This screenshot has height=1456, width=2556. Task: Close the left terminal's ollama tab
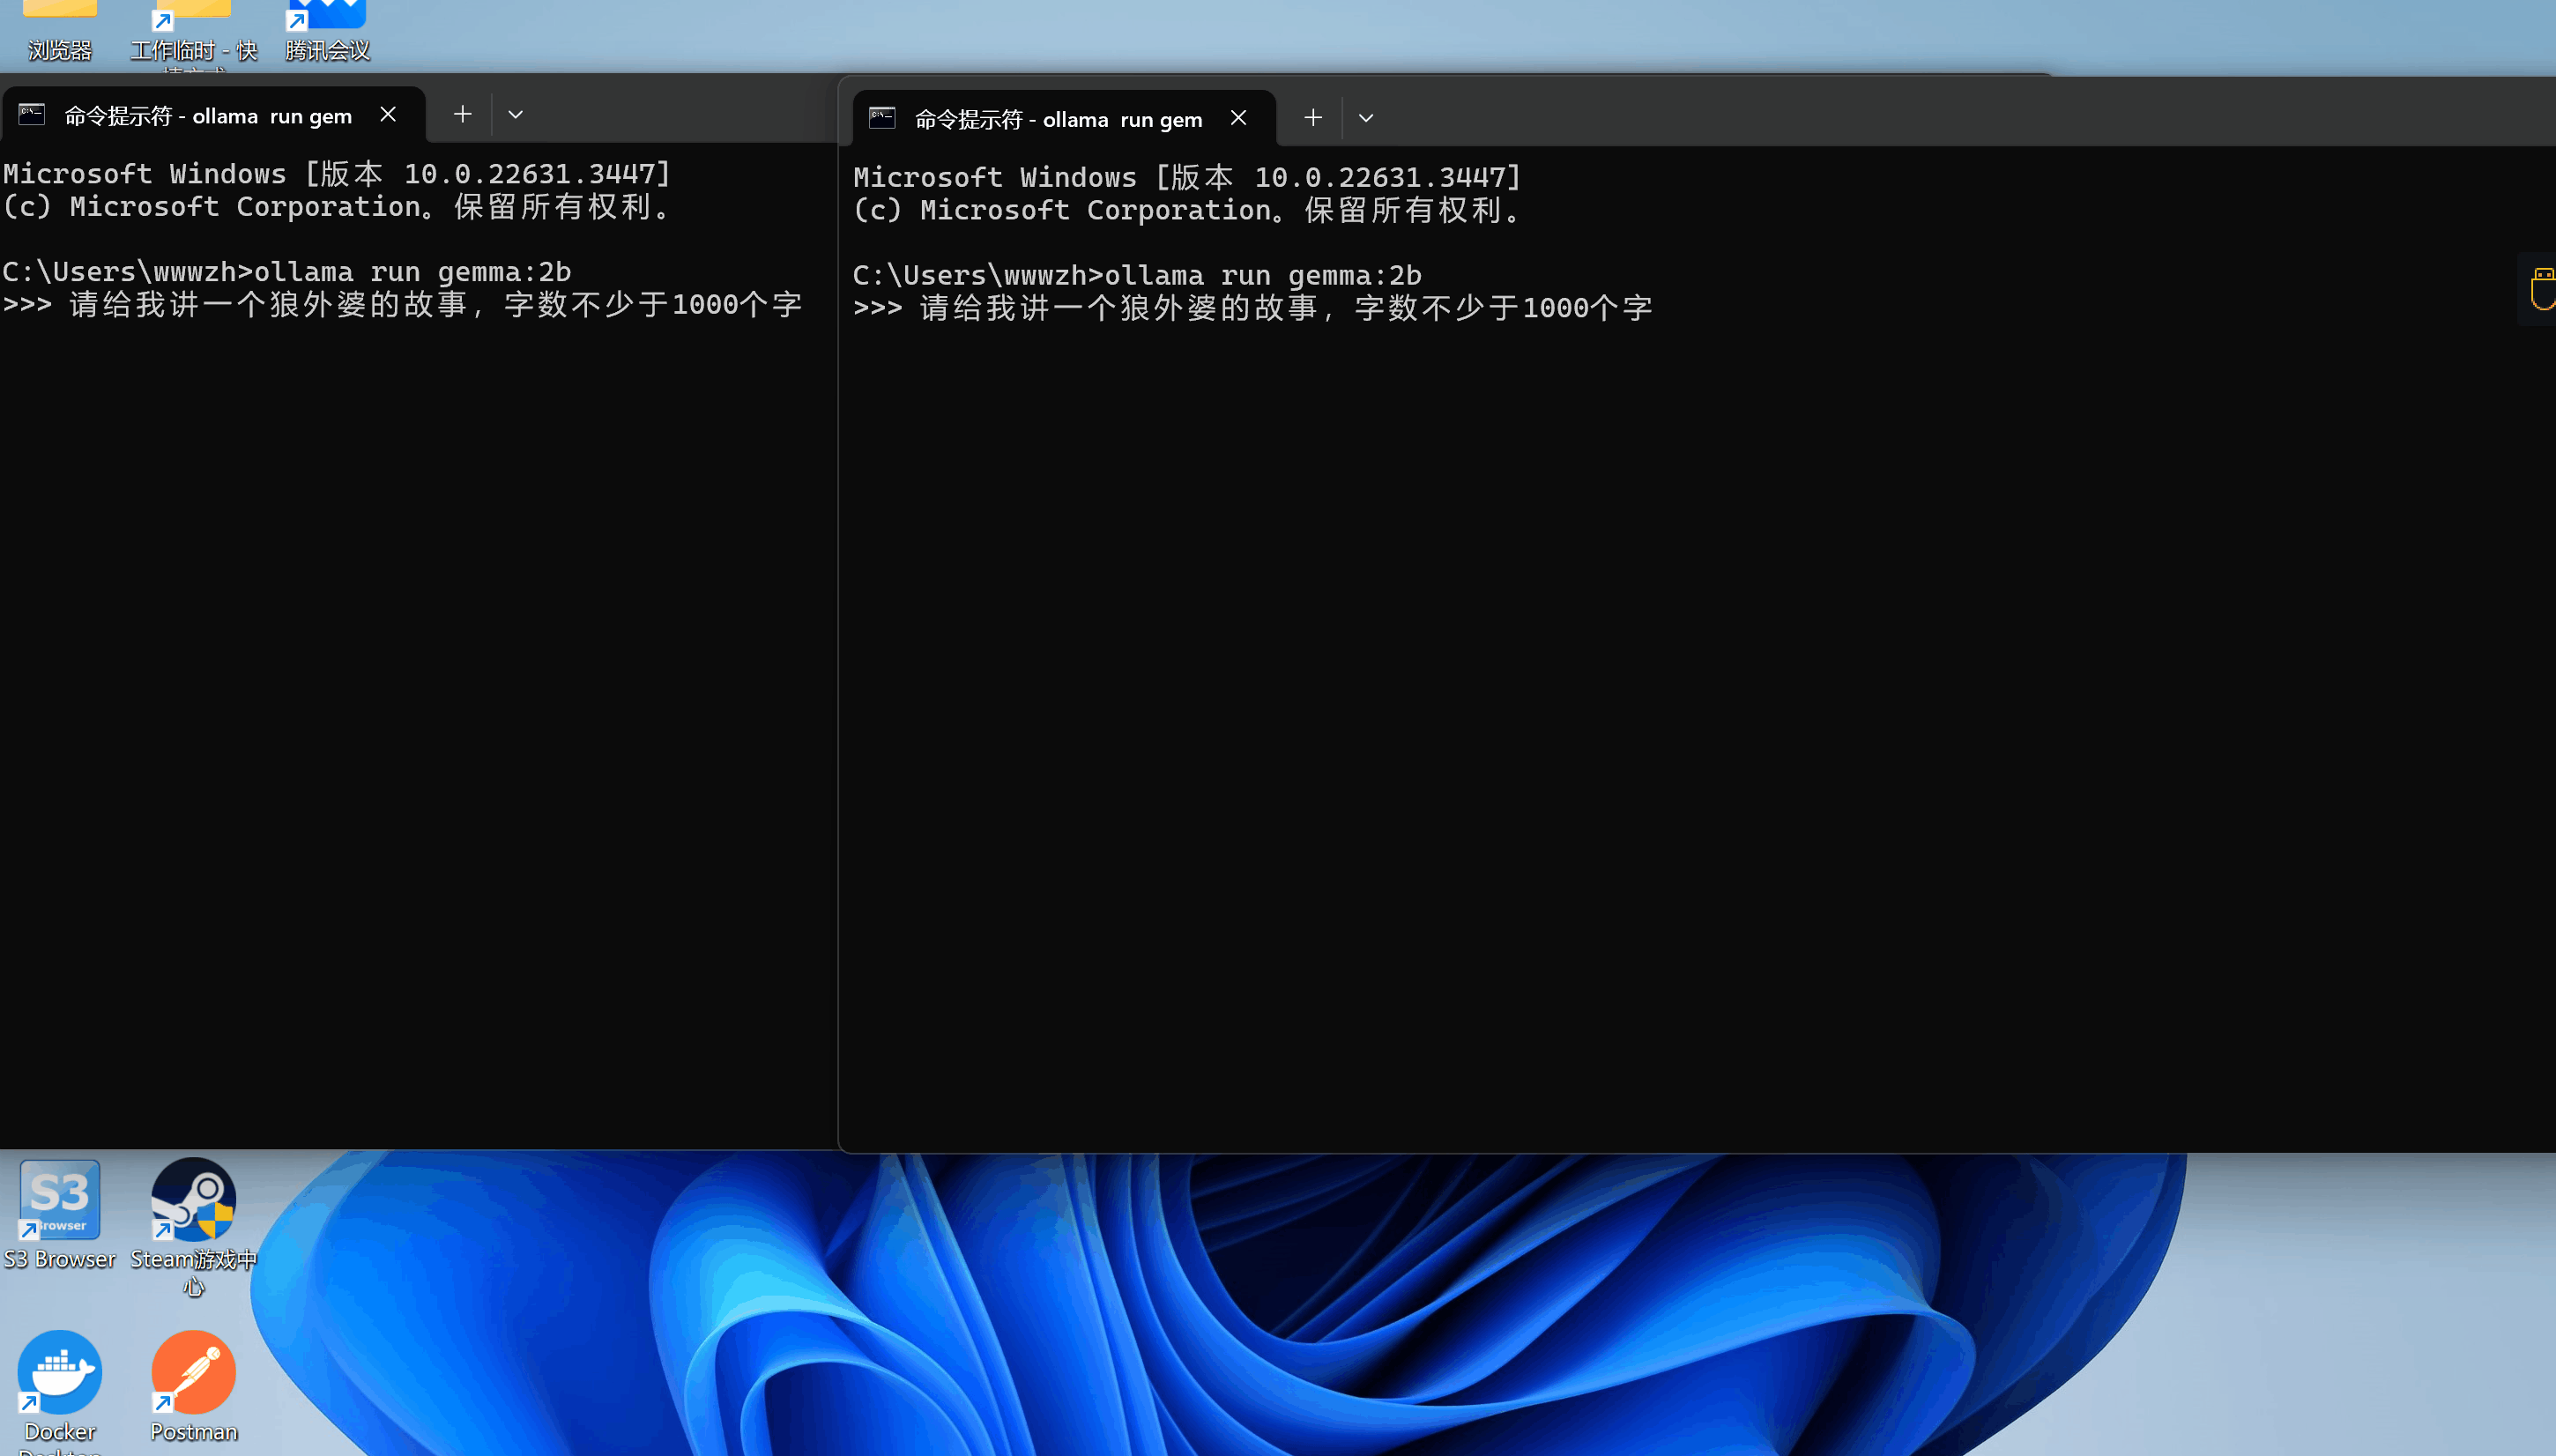(388, 115)
